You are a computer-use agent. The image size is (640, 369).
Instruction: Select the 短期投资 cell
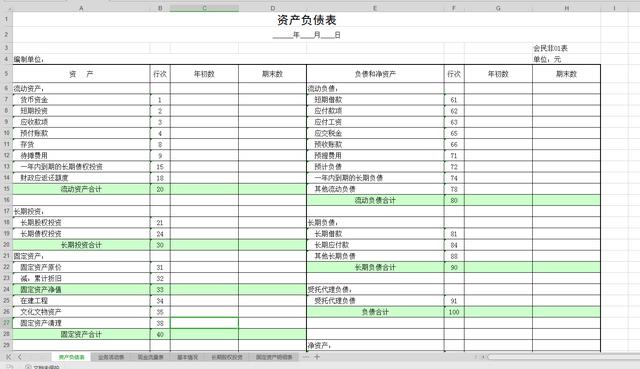point(81,111)
